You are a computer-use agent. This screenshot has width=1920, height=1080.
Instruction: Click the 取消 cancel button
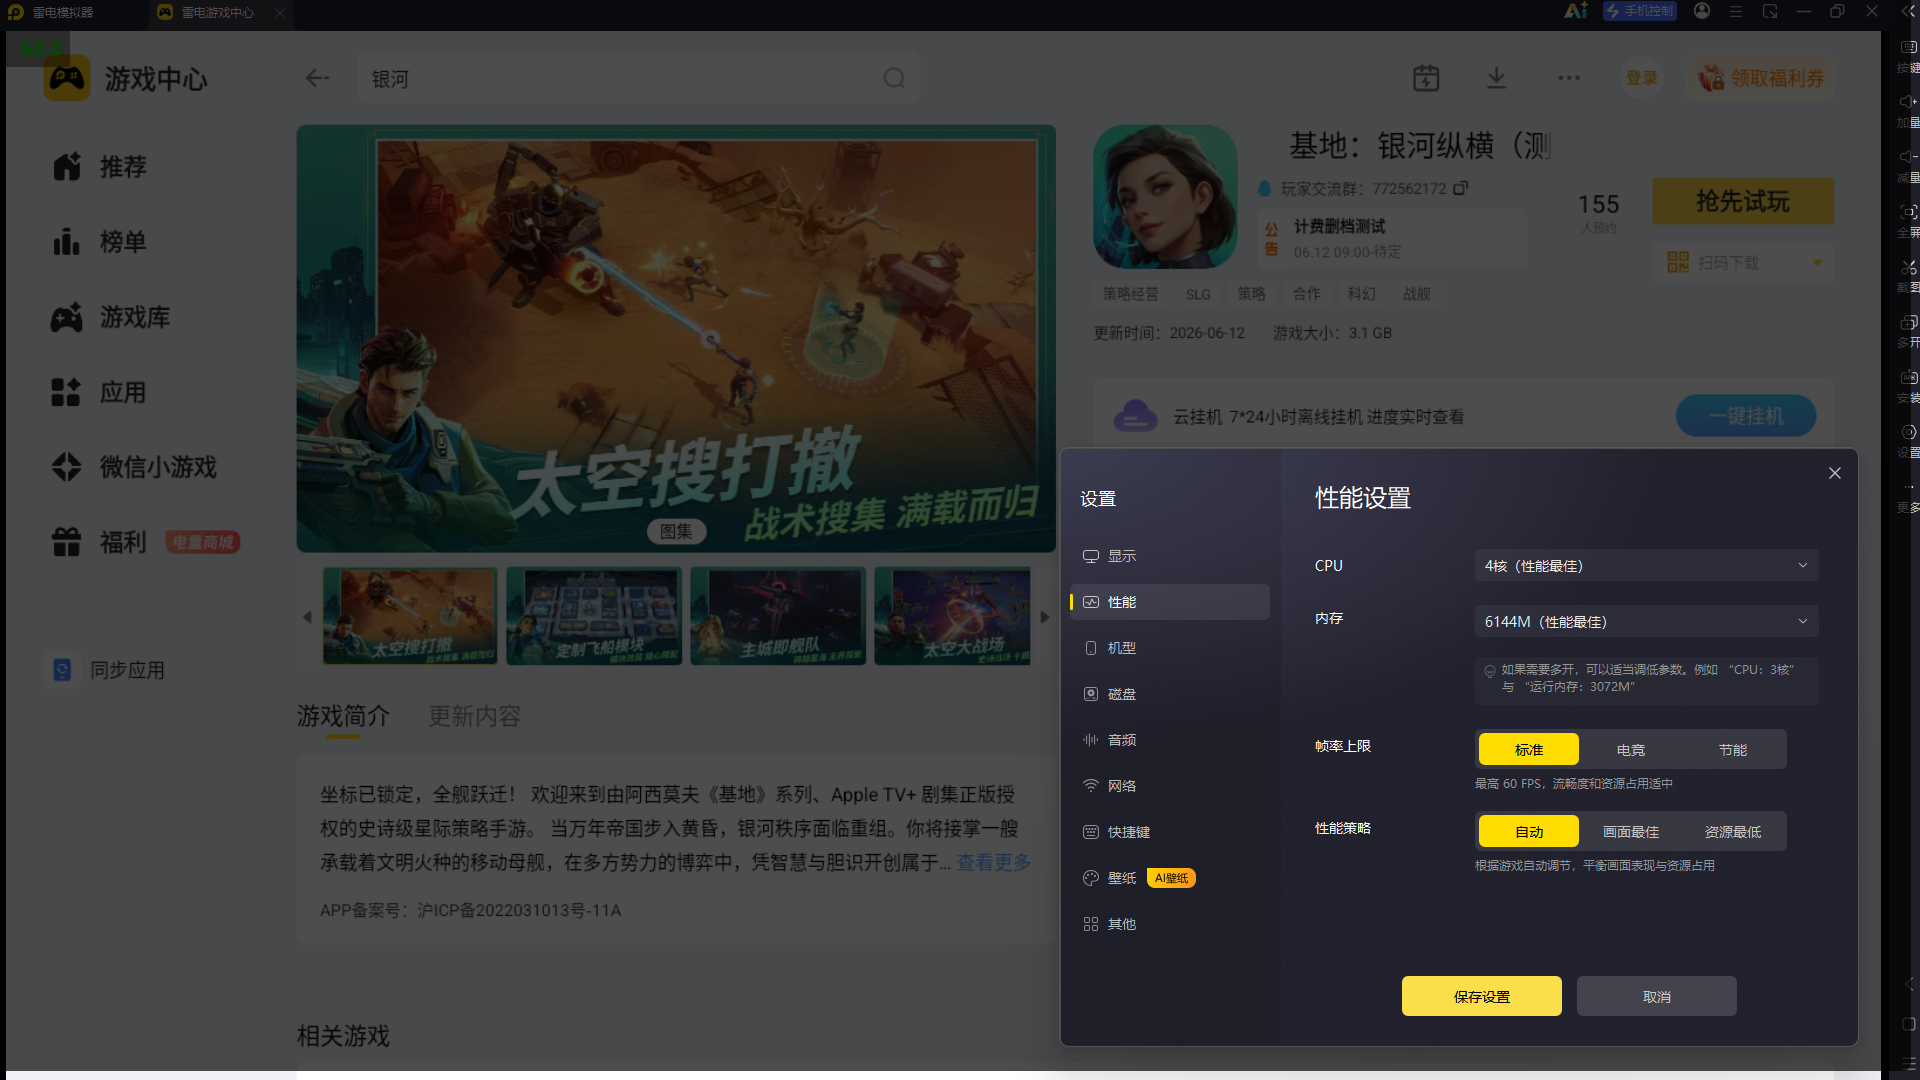point(1656,996)
